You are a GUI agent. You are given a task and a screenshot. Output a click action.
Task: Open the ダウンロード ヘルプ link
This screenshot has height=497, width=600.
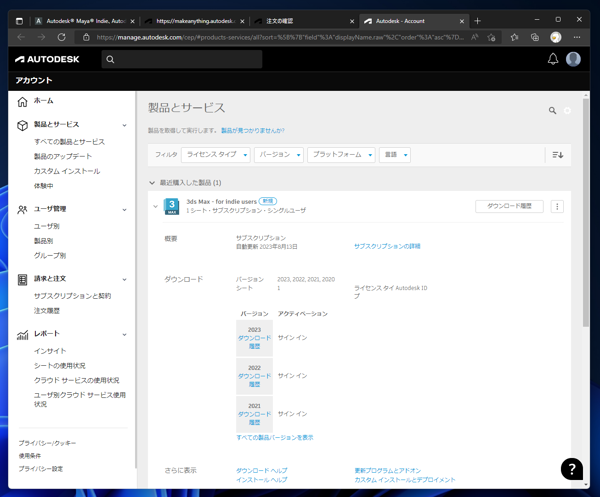pyautogui.click(x=262, y=471)
